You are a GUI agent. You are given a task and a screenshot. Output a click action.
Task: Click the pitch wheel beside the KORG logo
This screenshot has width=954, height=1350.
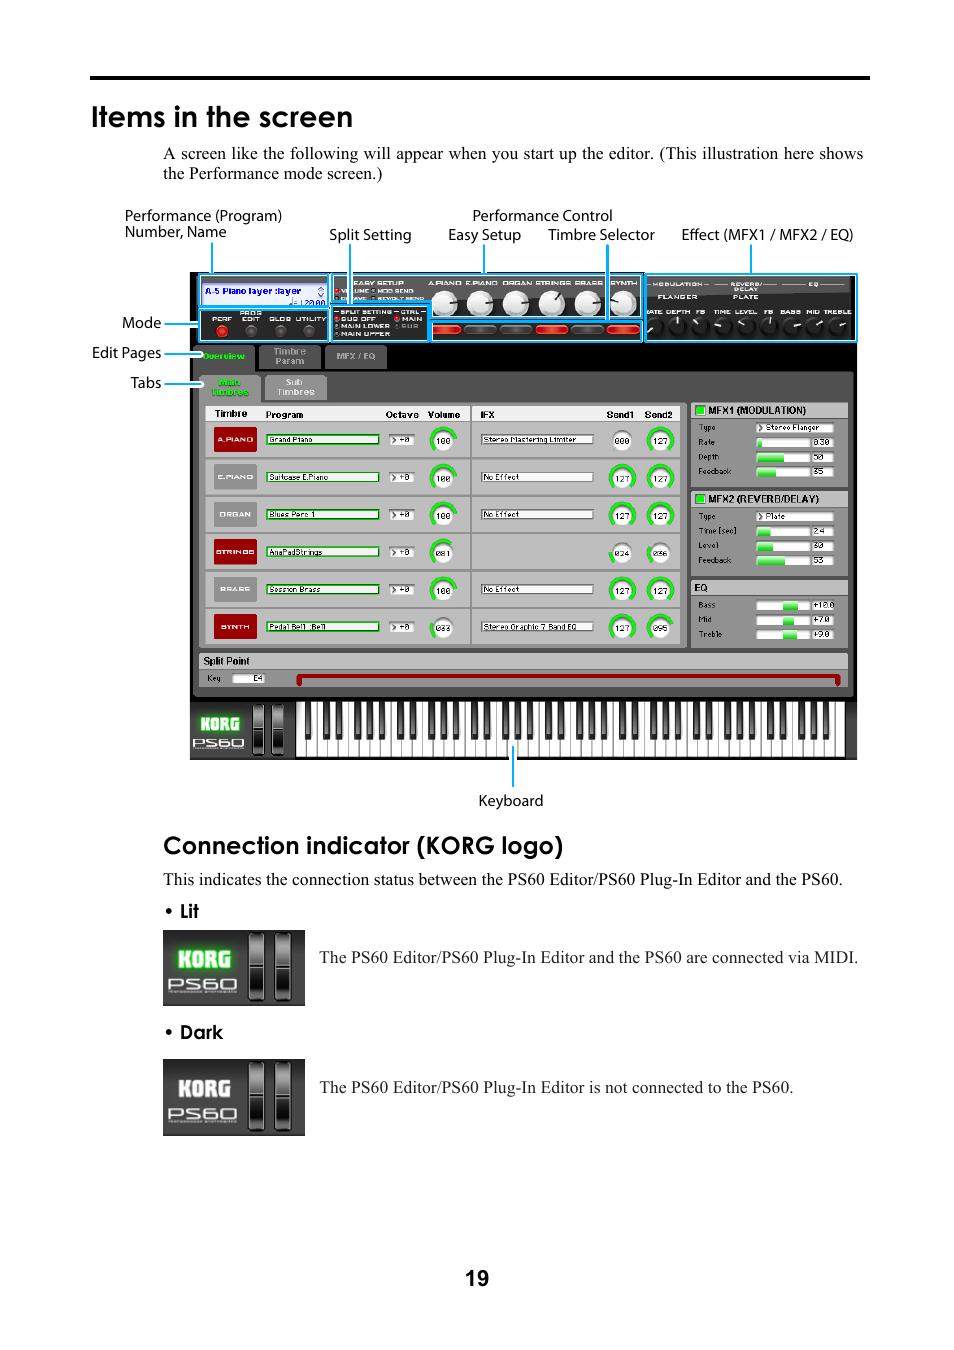(x=259, y=729)
